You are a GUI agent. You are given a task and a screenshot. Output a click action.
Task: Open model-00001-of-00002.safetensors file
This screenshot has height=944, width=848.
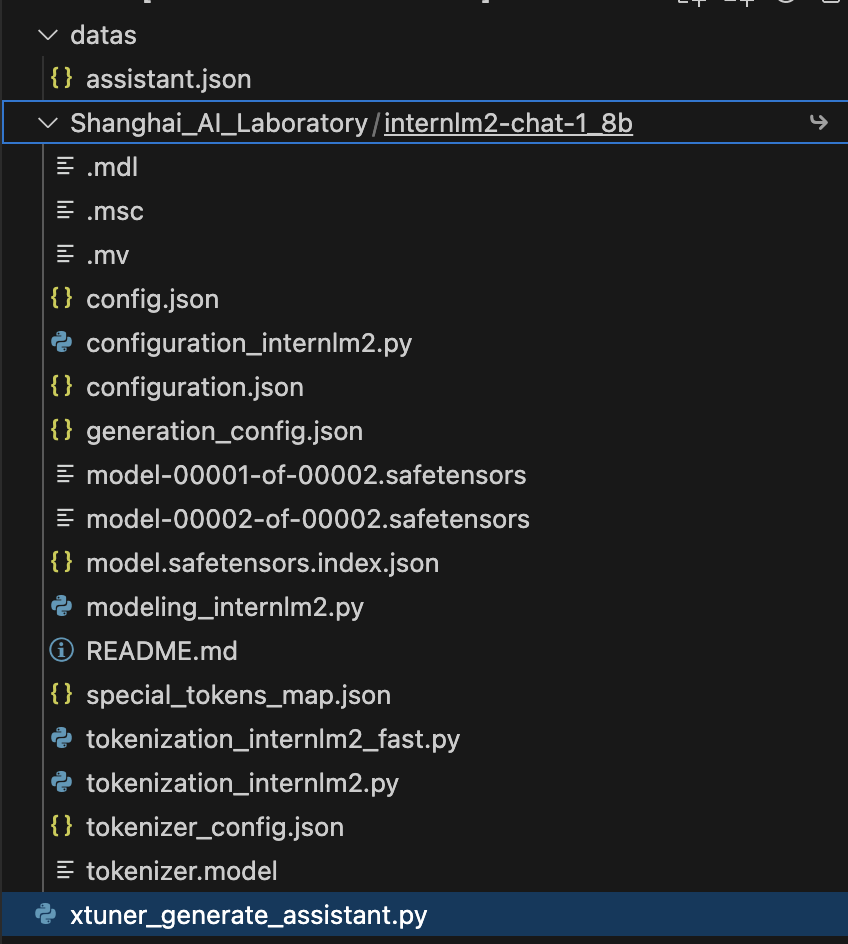click(x=306, y=475)
